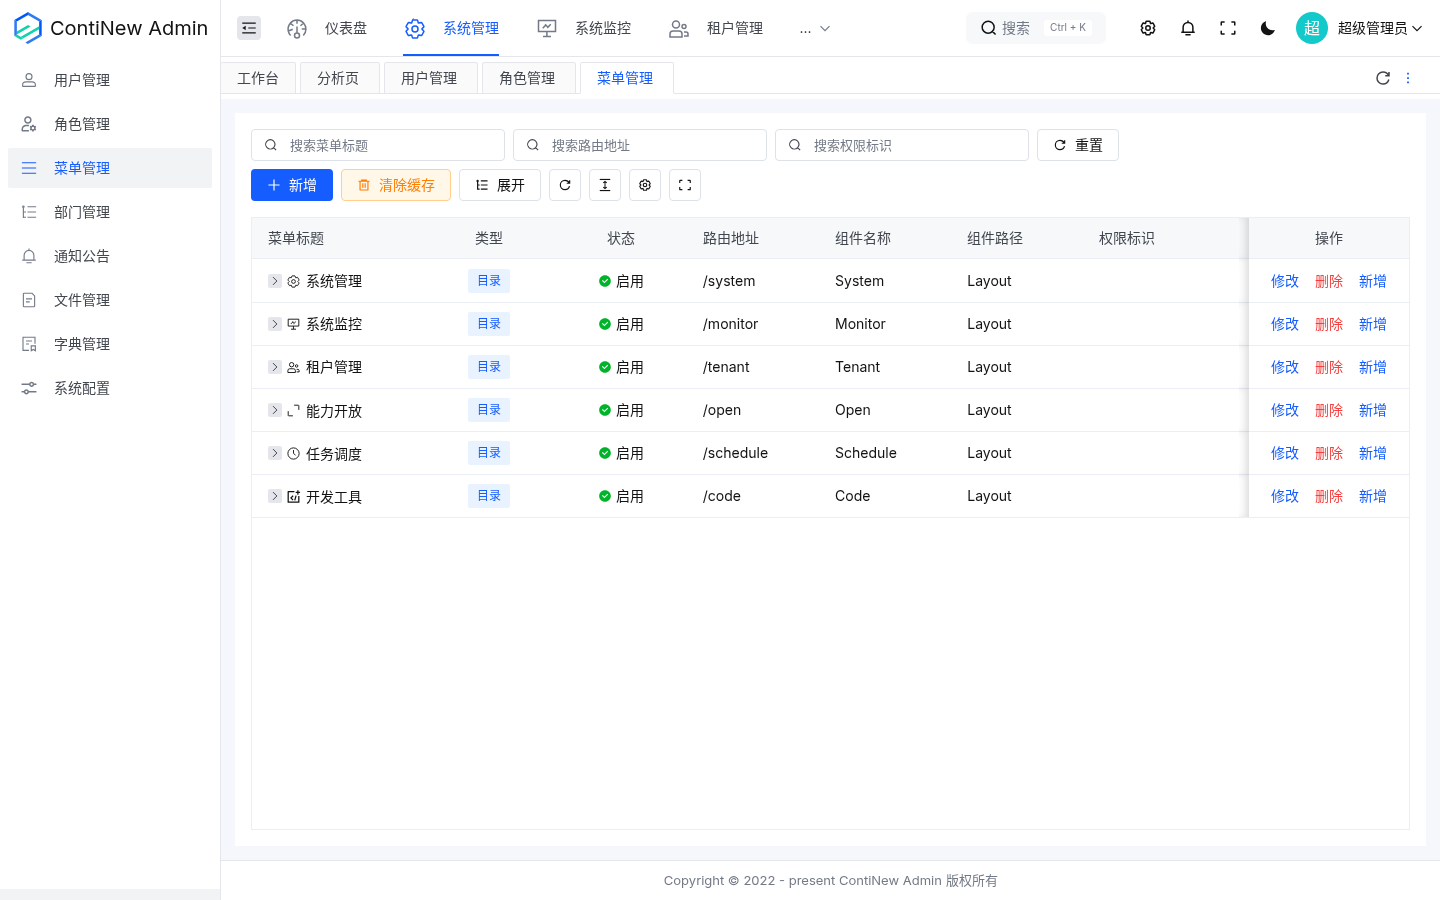Switch to the 工作台 tab
This screenshot has height=900, width=1440.
pos(258,78)
